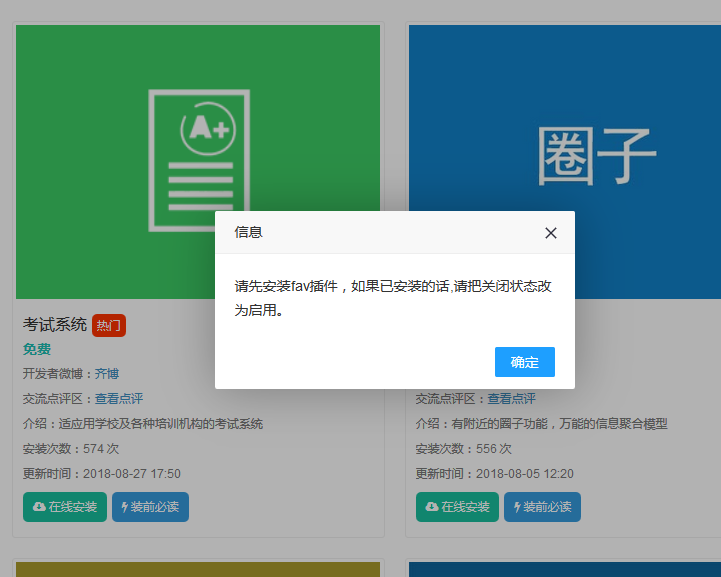
Task: Click the 2018-08-05 12:20 update time text
Action: [524, 474]
